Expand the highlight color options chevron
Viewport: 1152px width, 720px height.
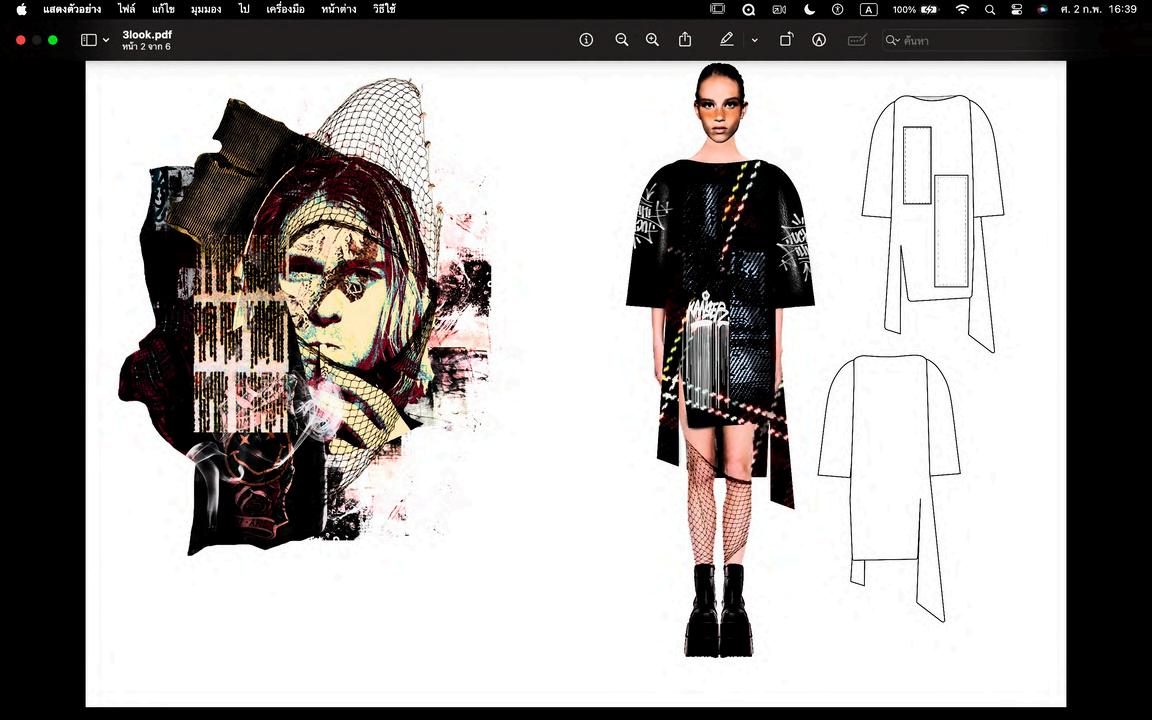[755, 40]
